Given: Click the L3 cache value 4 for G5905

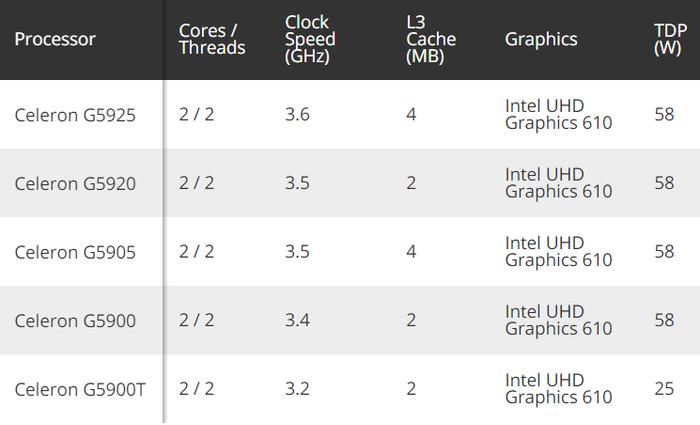Looking at the screenshot, I should (x=411, y=252).
